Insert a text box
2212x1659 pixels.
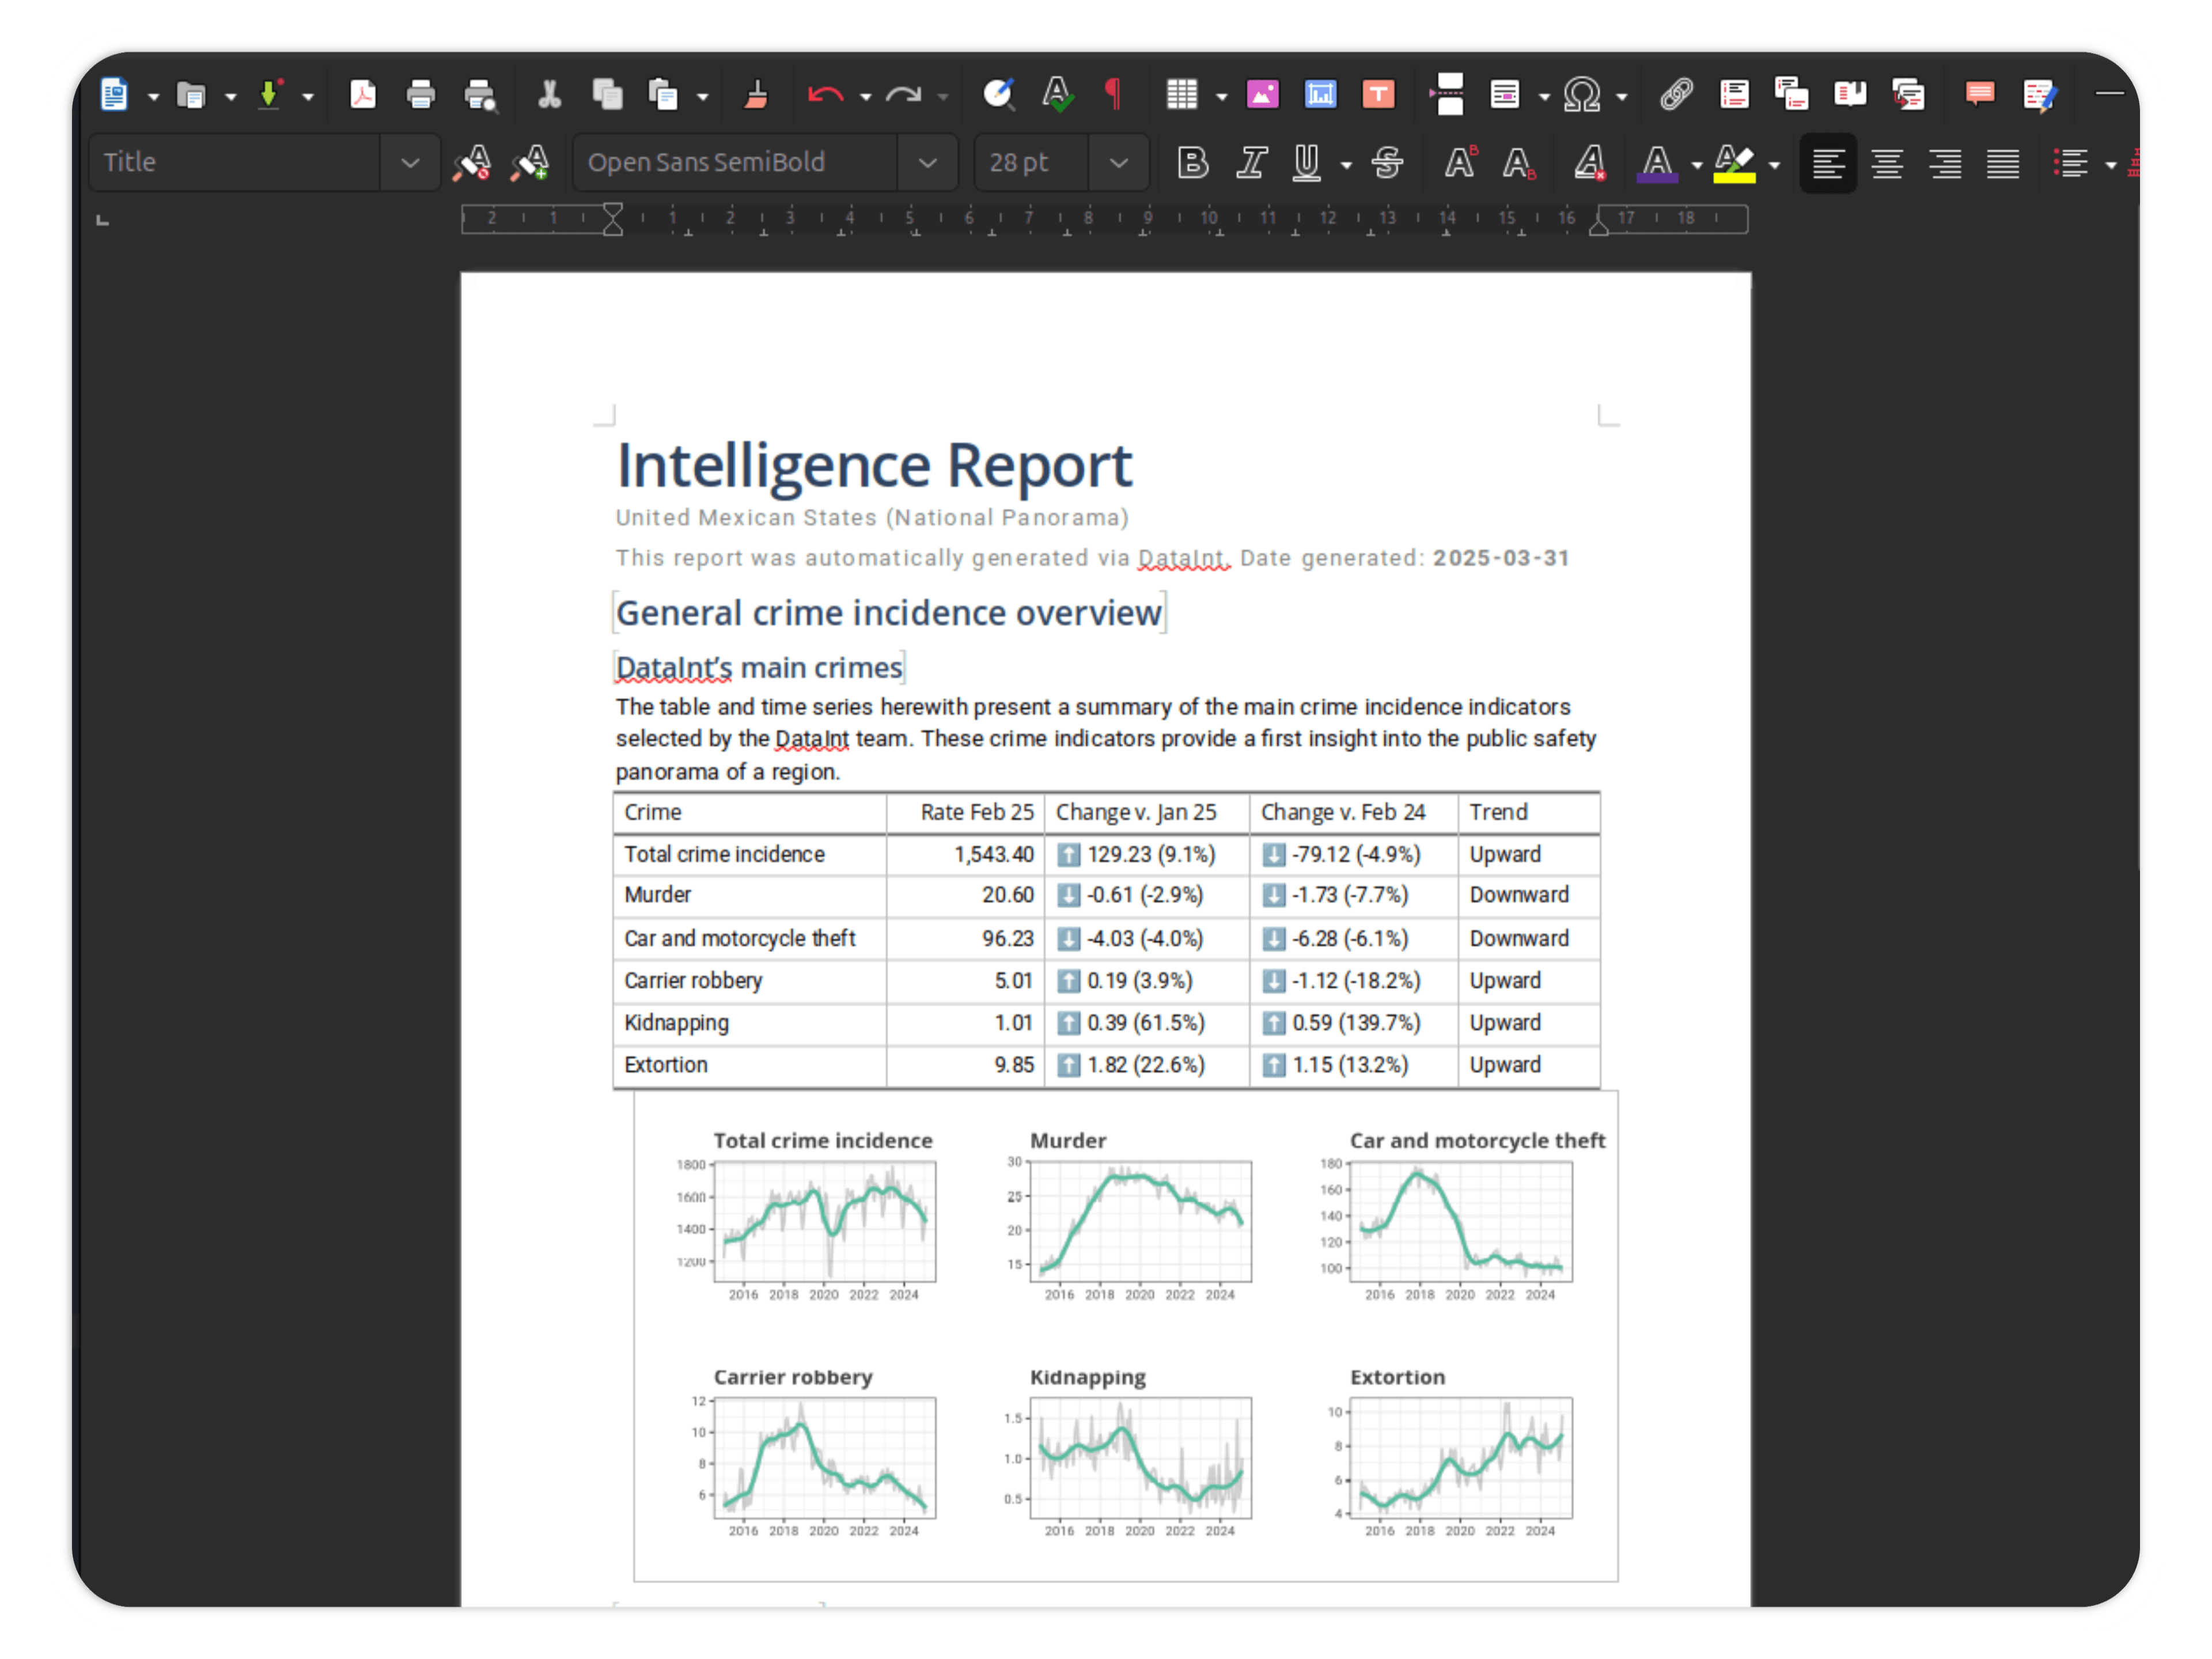point(1378,95)
